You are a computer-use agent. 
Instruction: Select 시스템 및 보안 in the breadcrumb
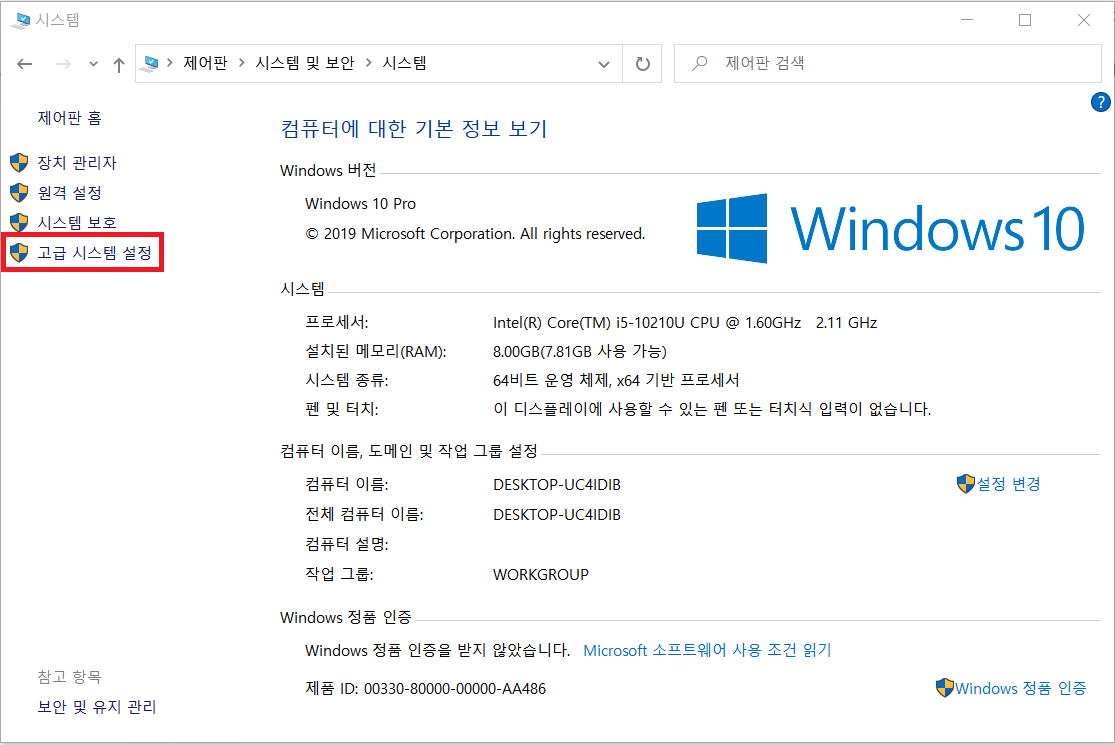point(304,63)
